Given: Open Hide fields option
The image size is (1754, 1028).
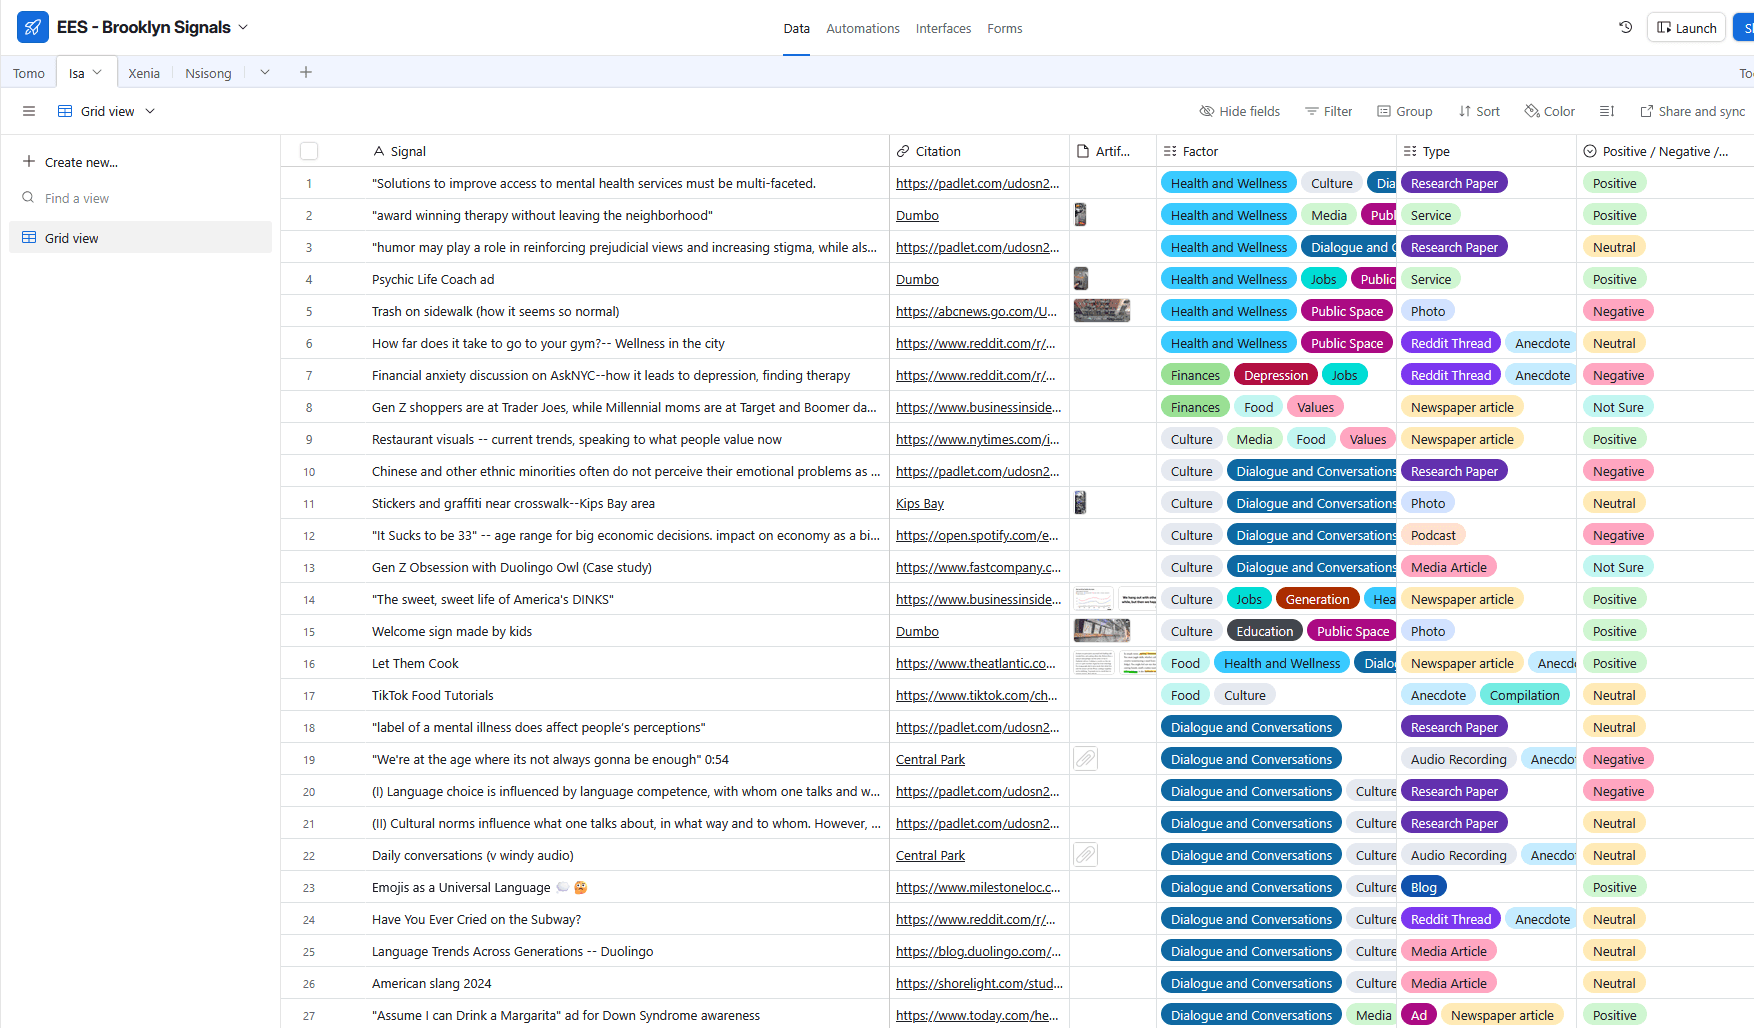Looking at the screenshot, I should click(x=1240, y=111).
